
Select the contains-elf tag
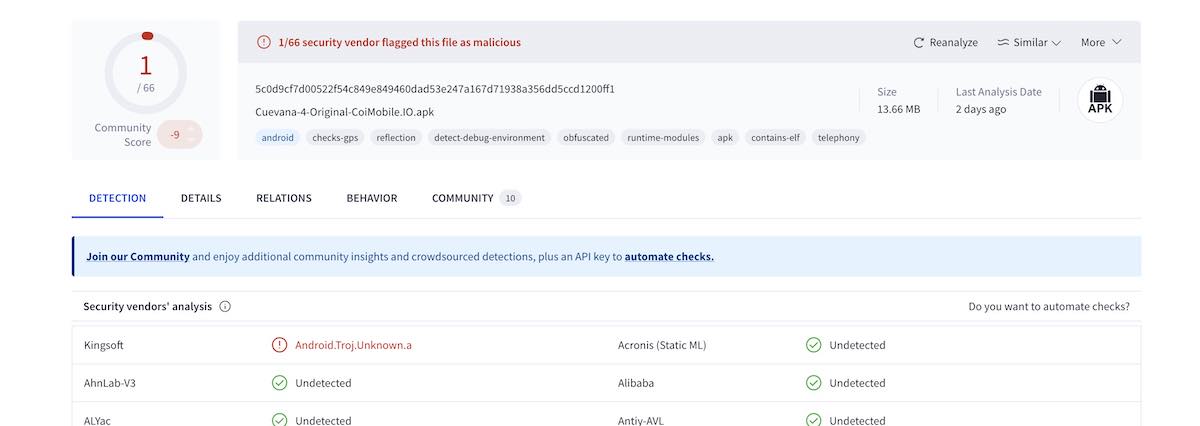775,138
